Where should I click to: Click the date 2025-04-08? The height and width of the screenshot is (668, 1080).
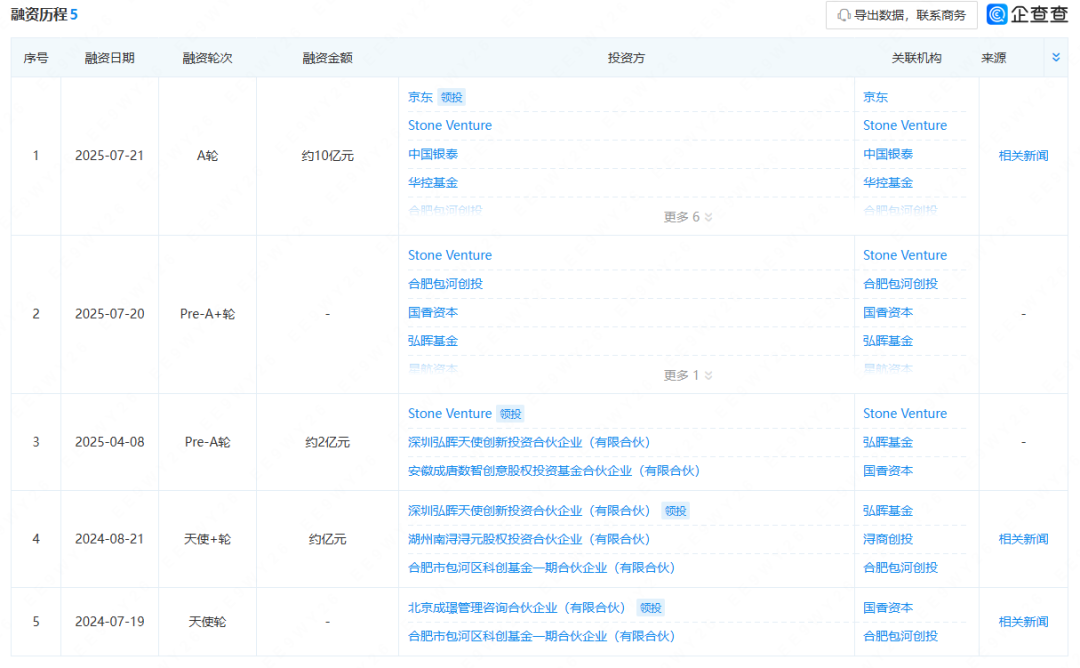(x=110, y=442)
